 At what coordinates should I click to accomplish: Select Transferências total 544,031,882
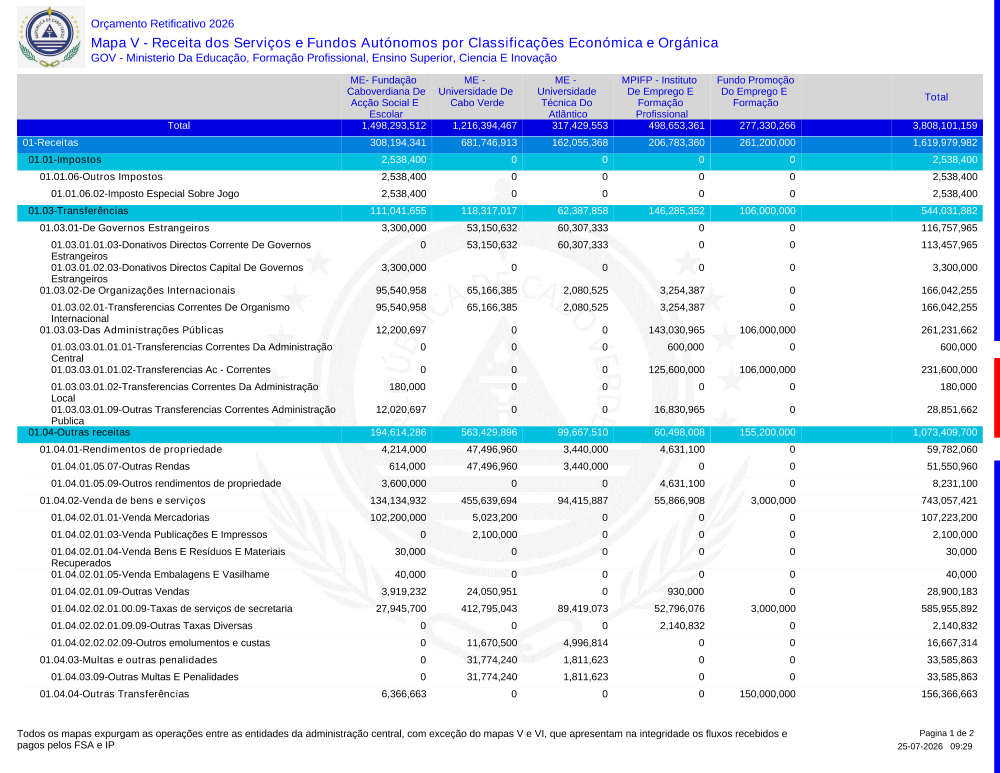coord(949,211)
